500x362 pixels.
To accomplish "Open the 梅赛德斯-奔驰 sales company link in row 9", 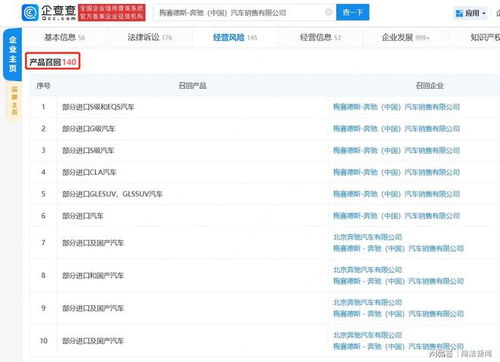I will point(398,314).
